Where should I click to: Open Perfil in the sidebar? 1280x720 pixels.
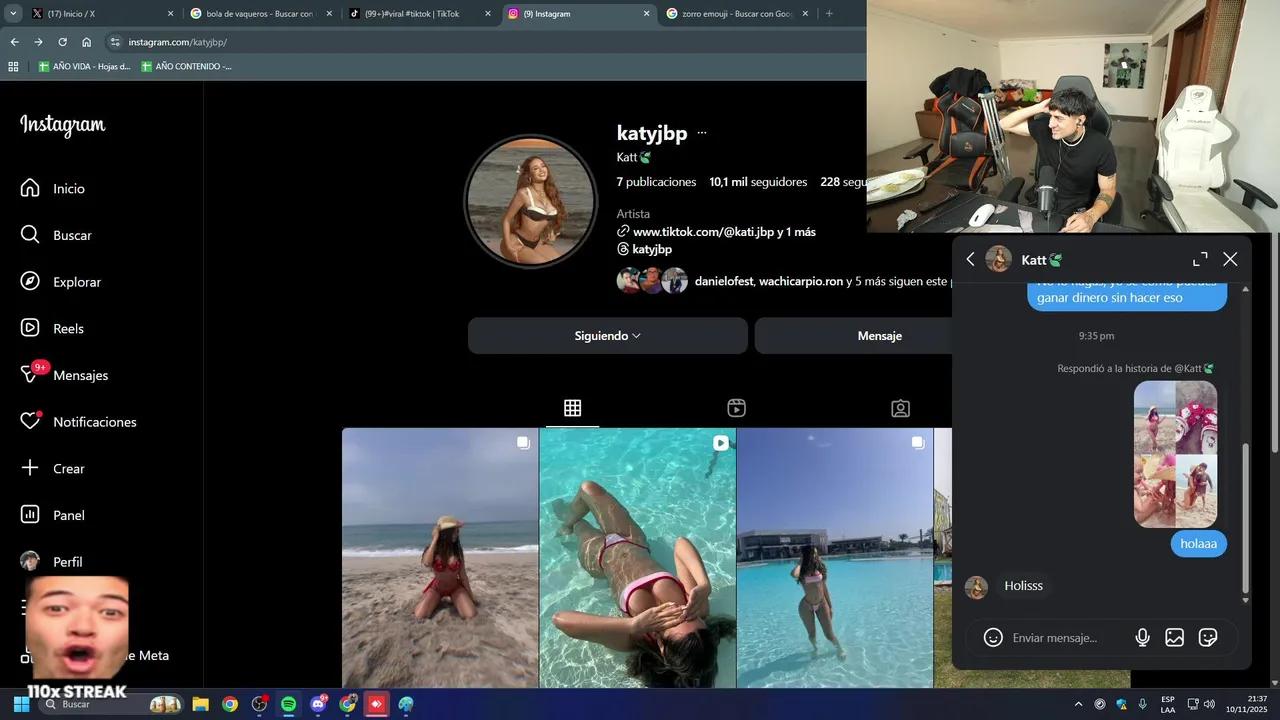click(52, 562)
